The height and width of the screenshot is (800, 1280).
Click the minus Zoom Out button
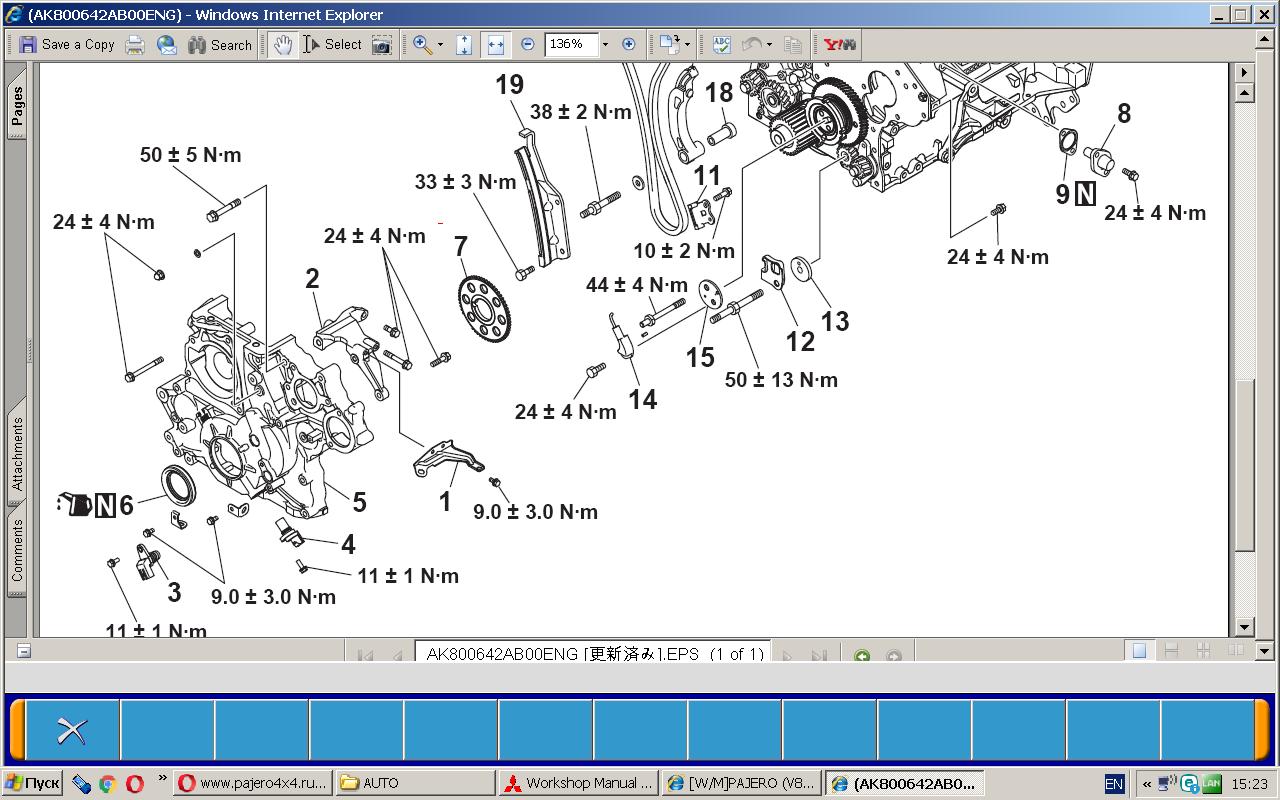528,45
